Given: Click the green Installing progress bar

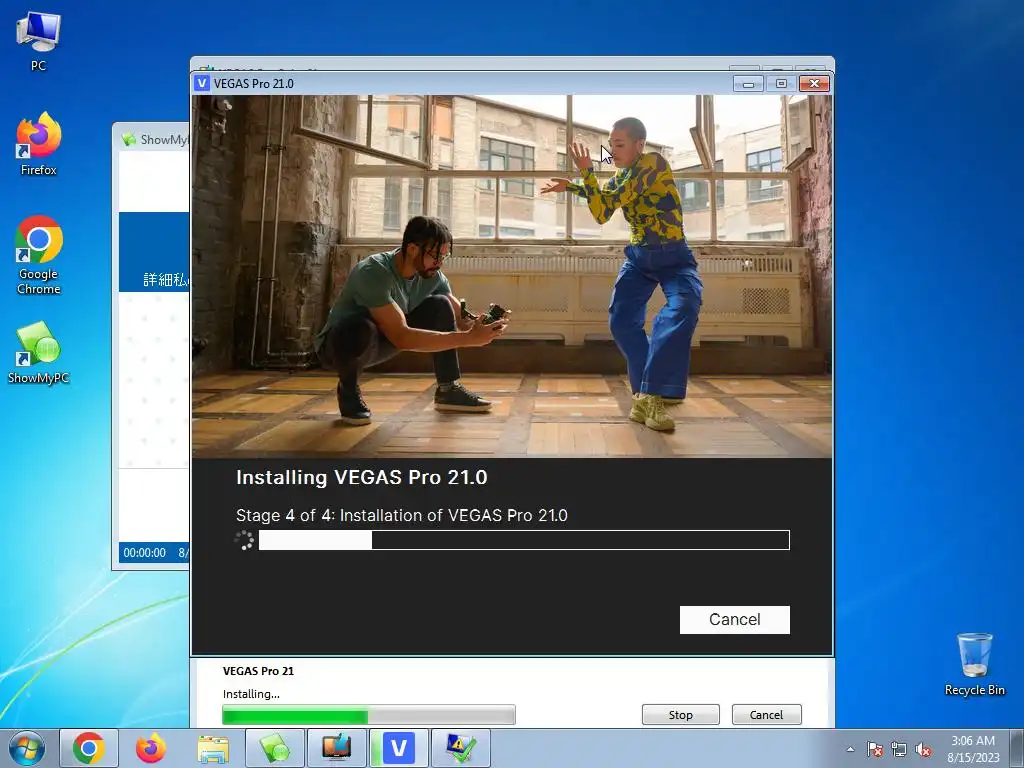Looking at the screenshot, I should (368, 714).
